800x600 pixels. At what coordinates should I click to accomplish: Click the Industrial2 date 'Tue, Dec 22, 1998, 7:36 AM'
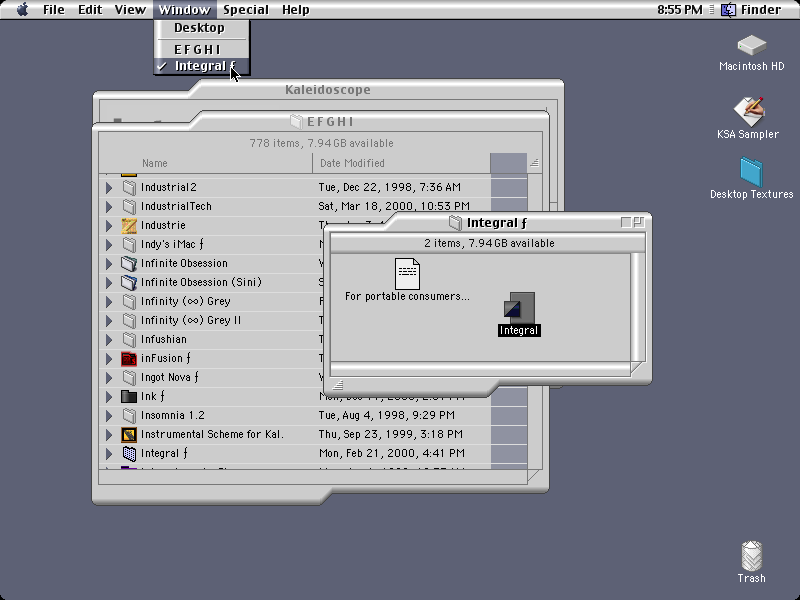point(390,187)
